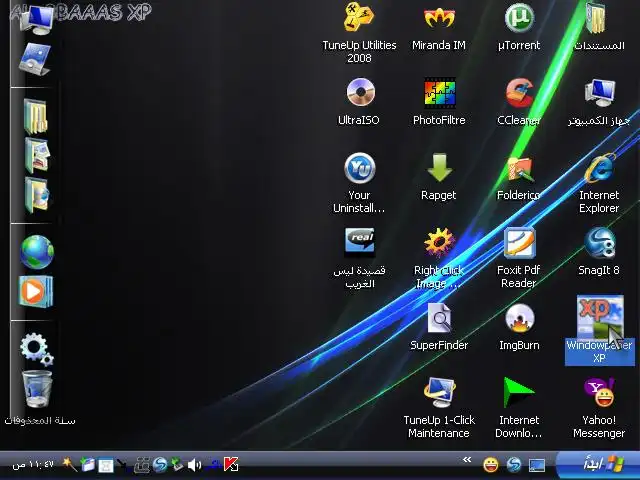The width and height of the screenshot is (640, 480).
Task: Select Internet Download Manager desktop icon
Action: [x=519, y=408]
